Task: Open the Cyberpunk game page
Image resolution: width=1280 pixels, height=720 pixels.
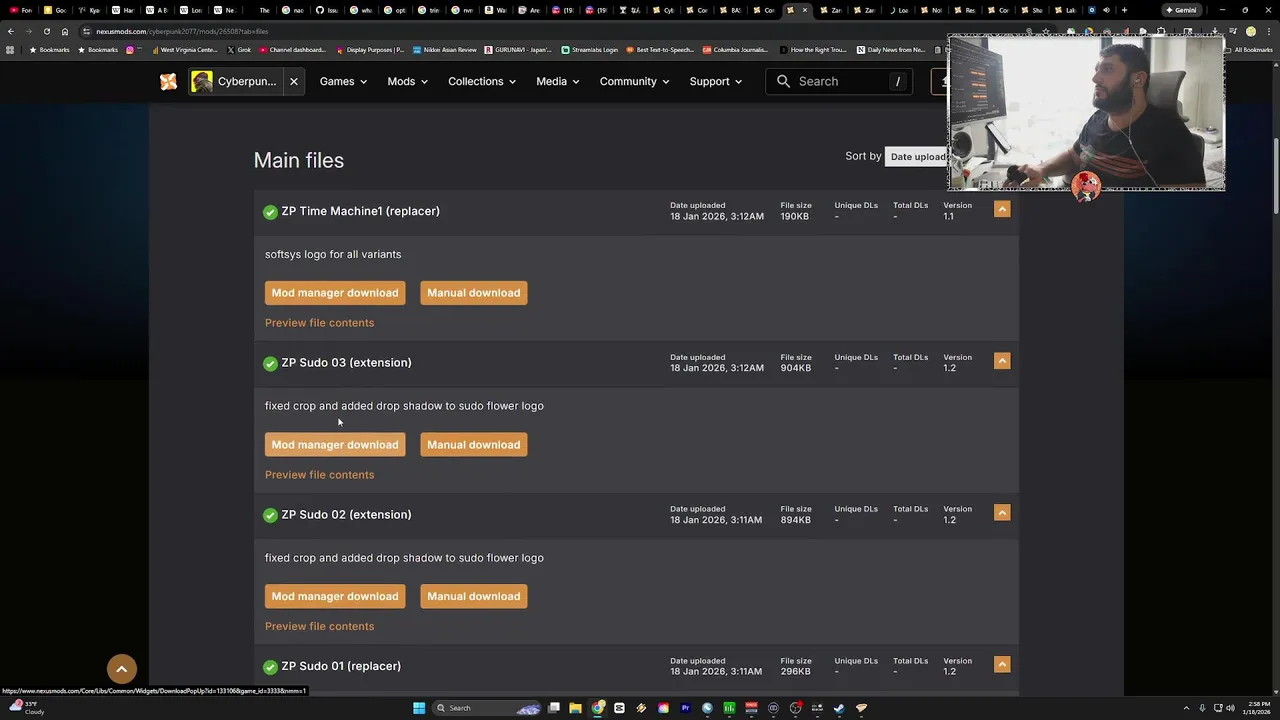Action: pyautogui.click(x=235, y=81)
